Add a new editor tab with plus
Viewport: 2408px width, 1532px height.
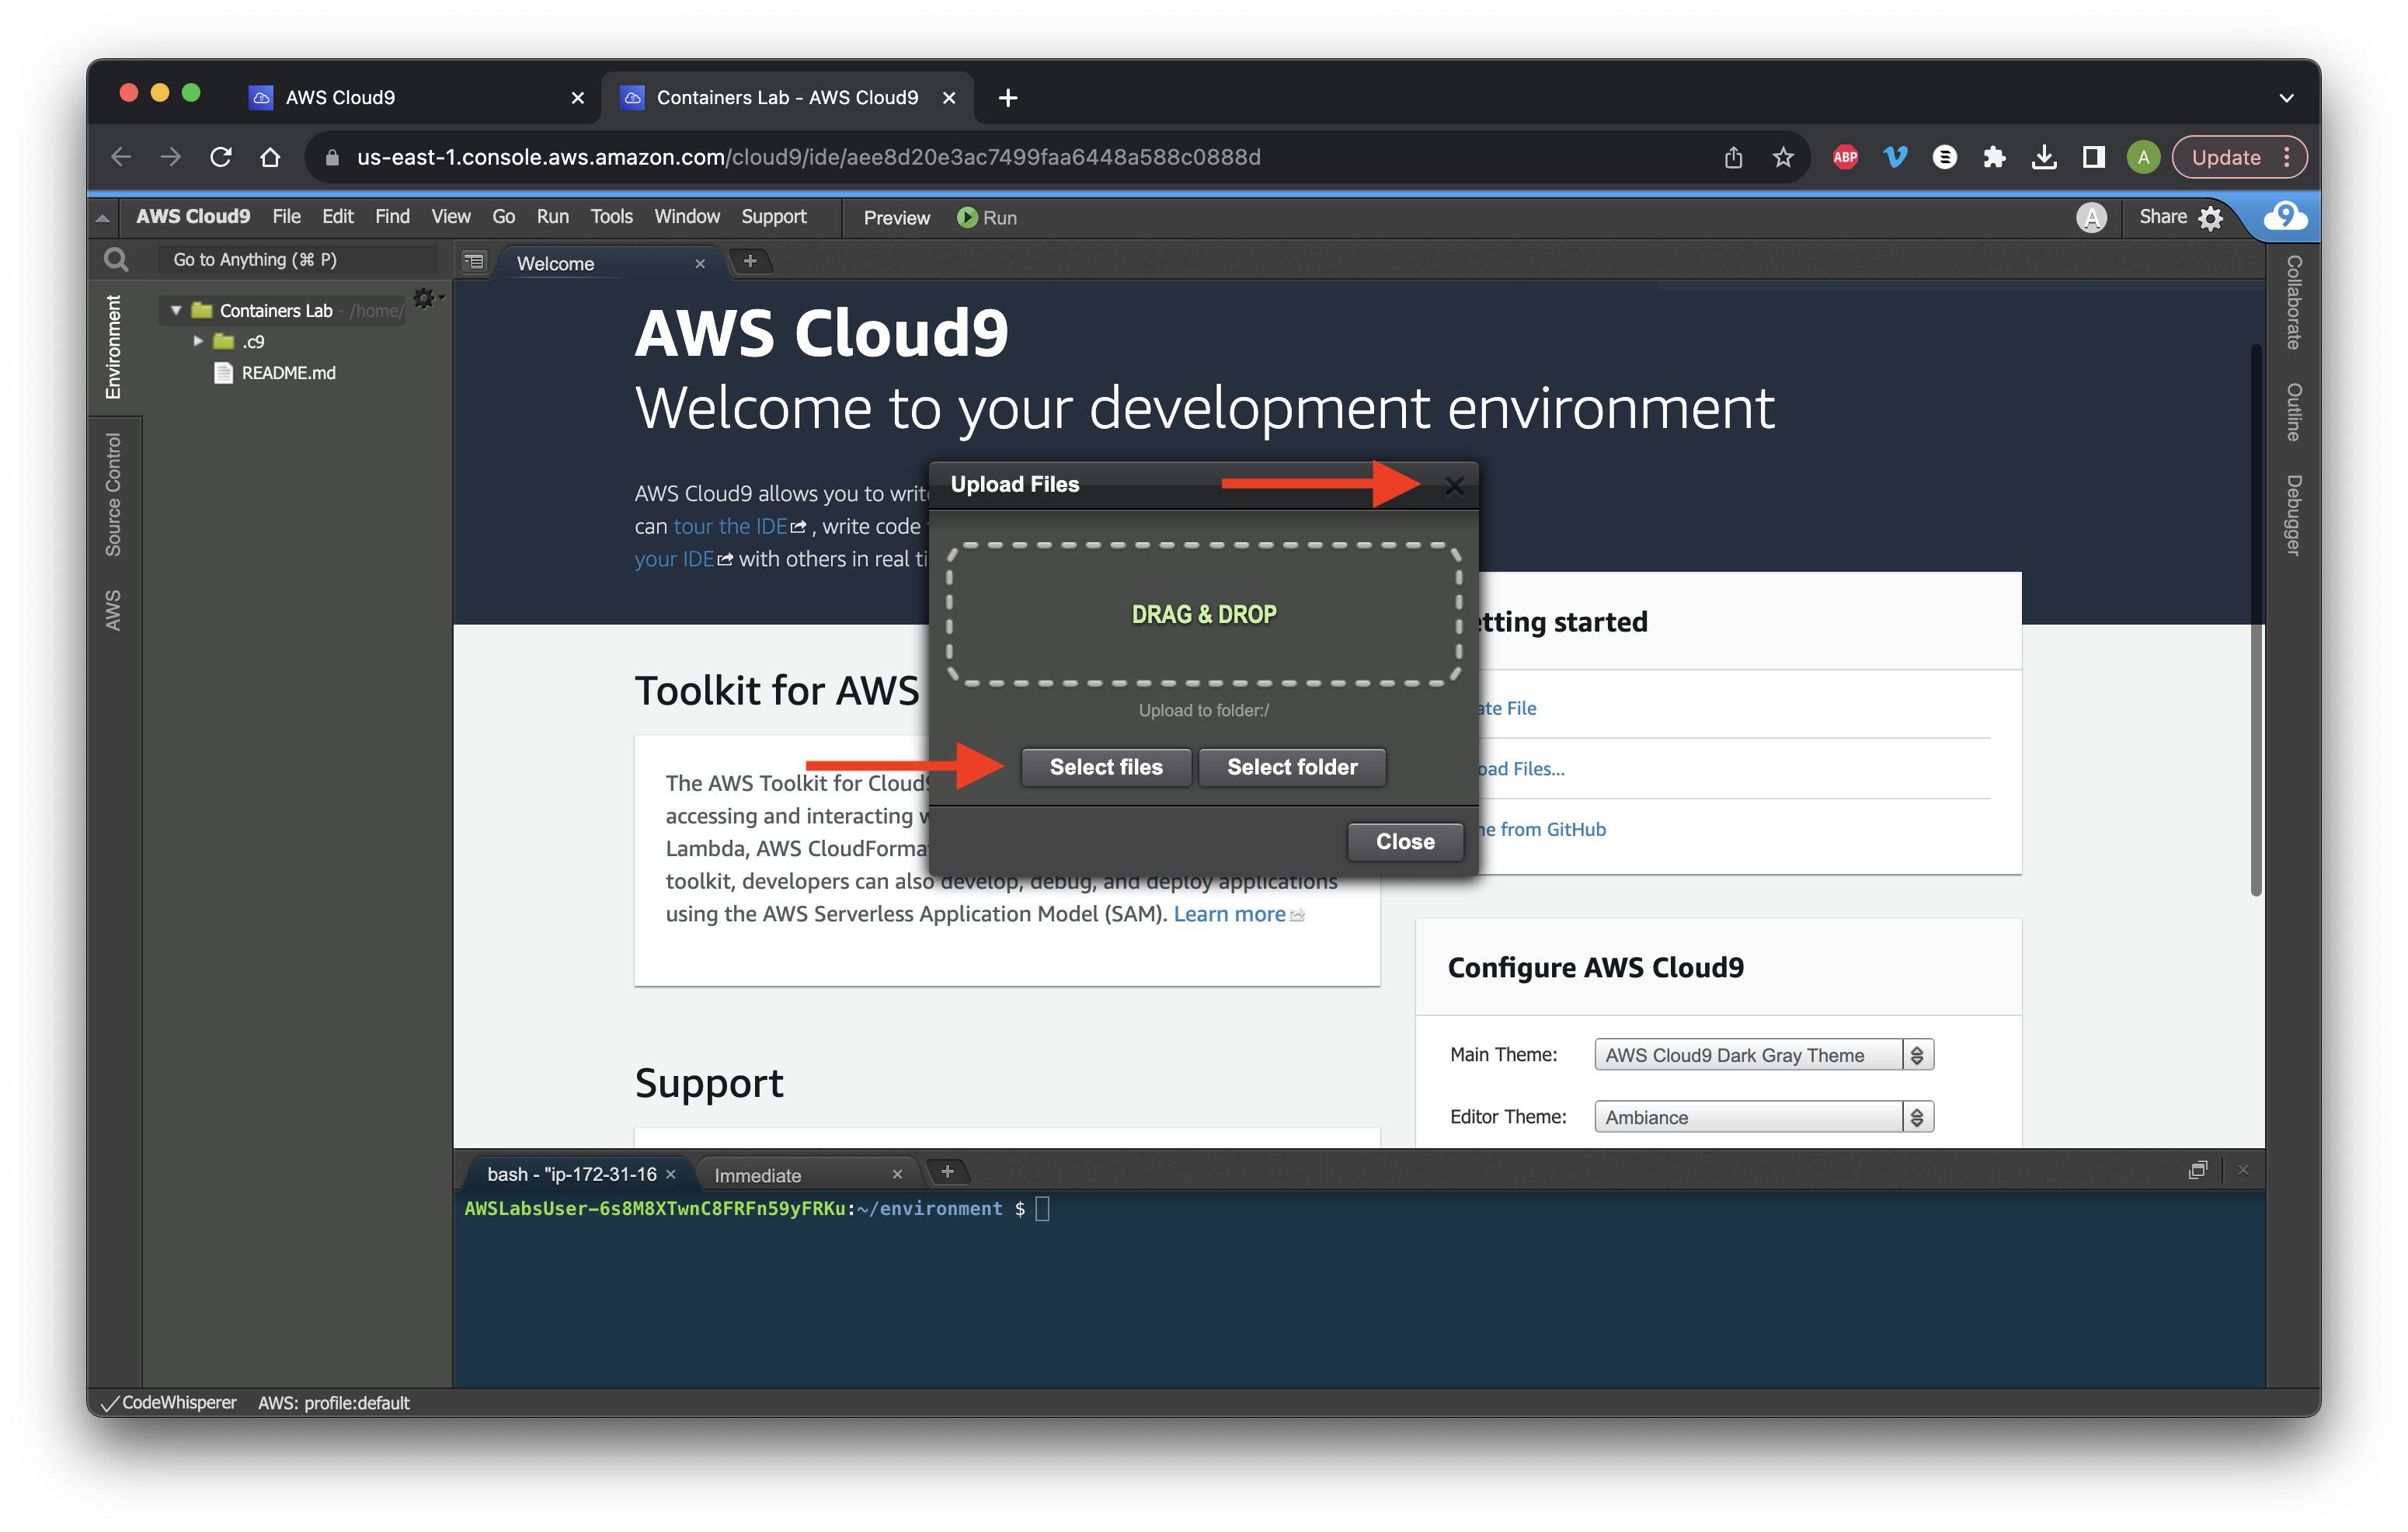[x=750, y=262]
